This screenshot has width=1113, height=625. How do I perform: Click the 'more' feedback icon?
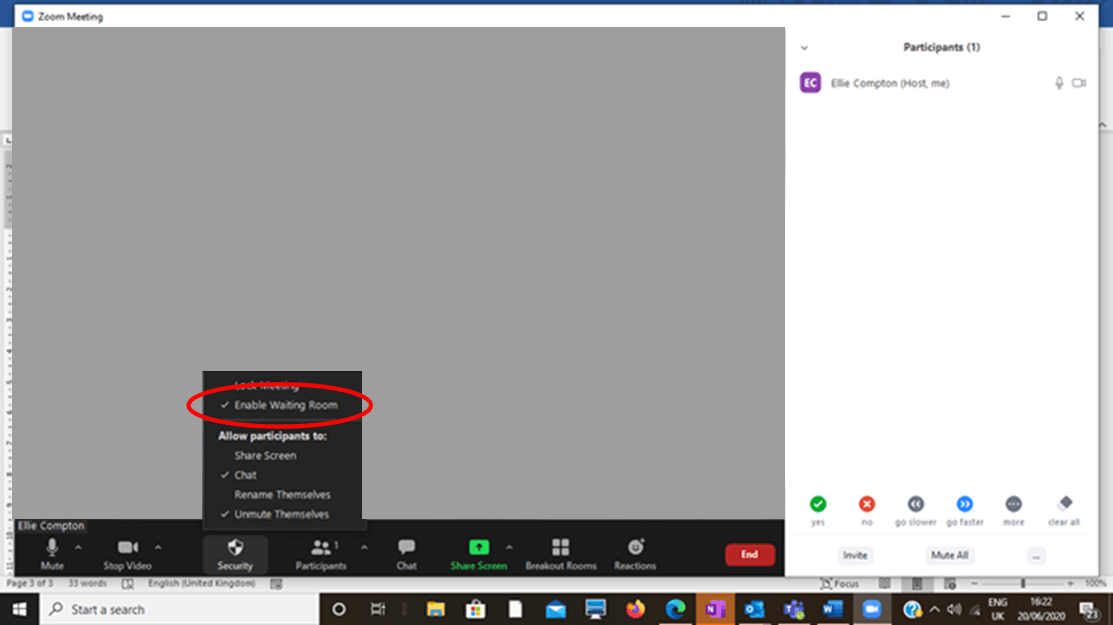click(x=1014, y=504)
